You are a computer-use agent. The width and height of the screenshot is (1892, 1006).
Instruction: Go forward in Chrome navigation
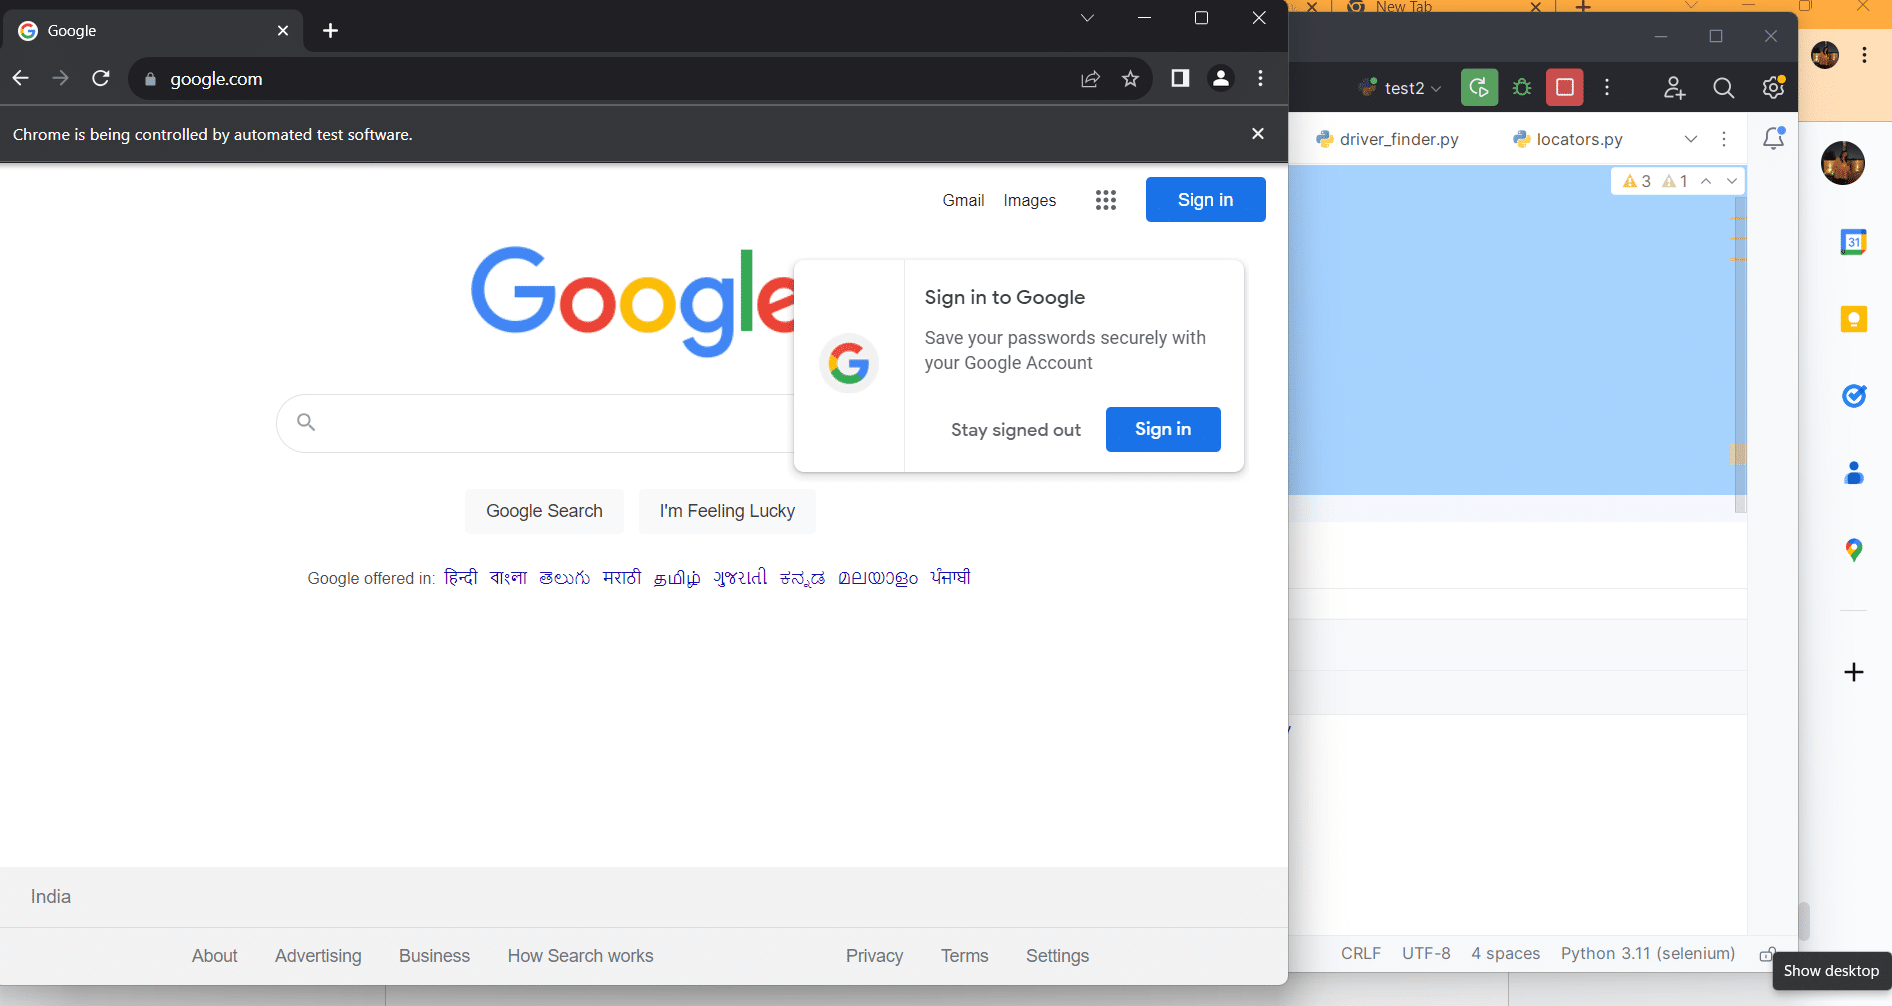pos(61,78)
